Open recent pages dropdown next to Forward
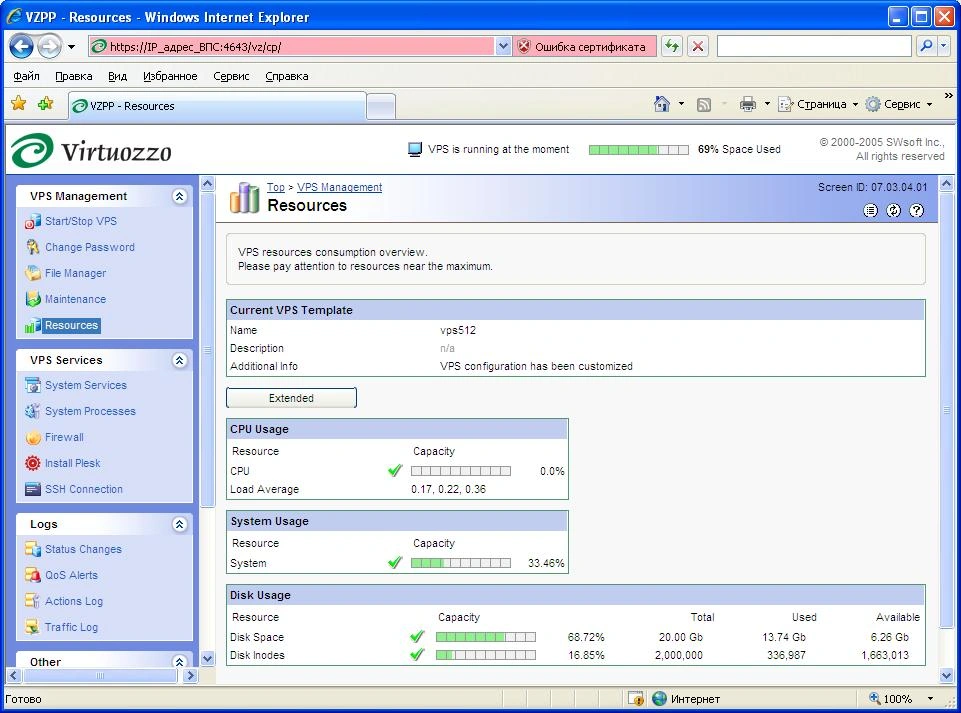This screenshot has height=713, width=961. click(71, 47)
